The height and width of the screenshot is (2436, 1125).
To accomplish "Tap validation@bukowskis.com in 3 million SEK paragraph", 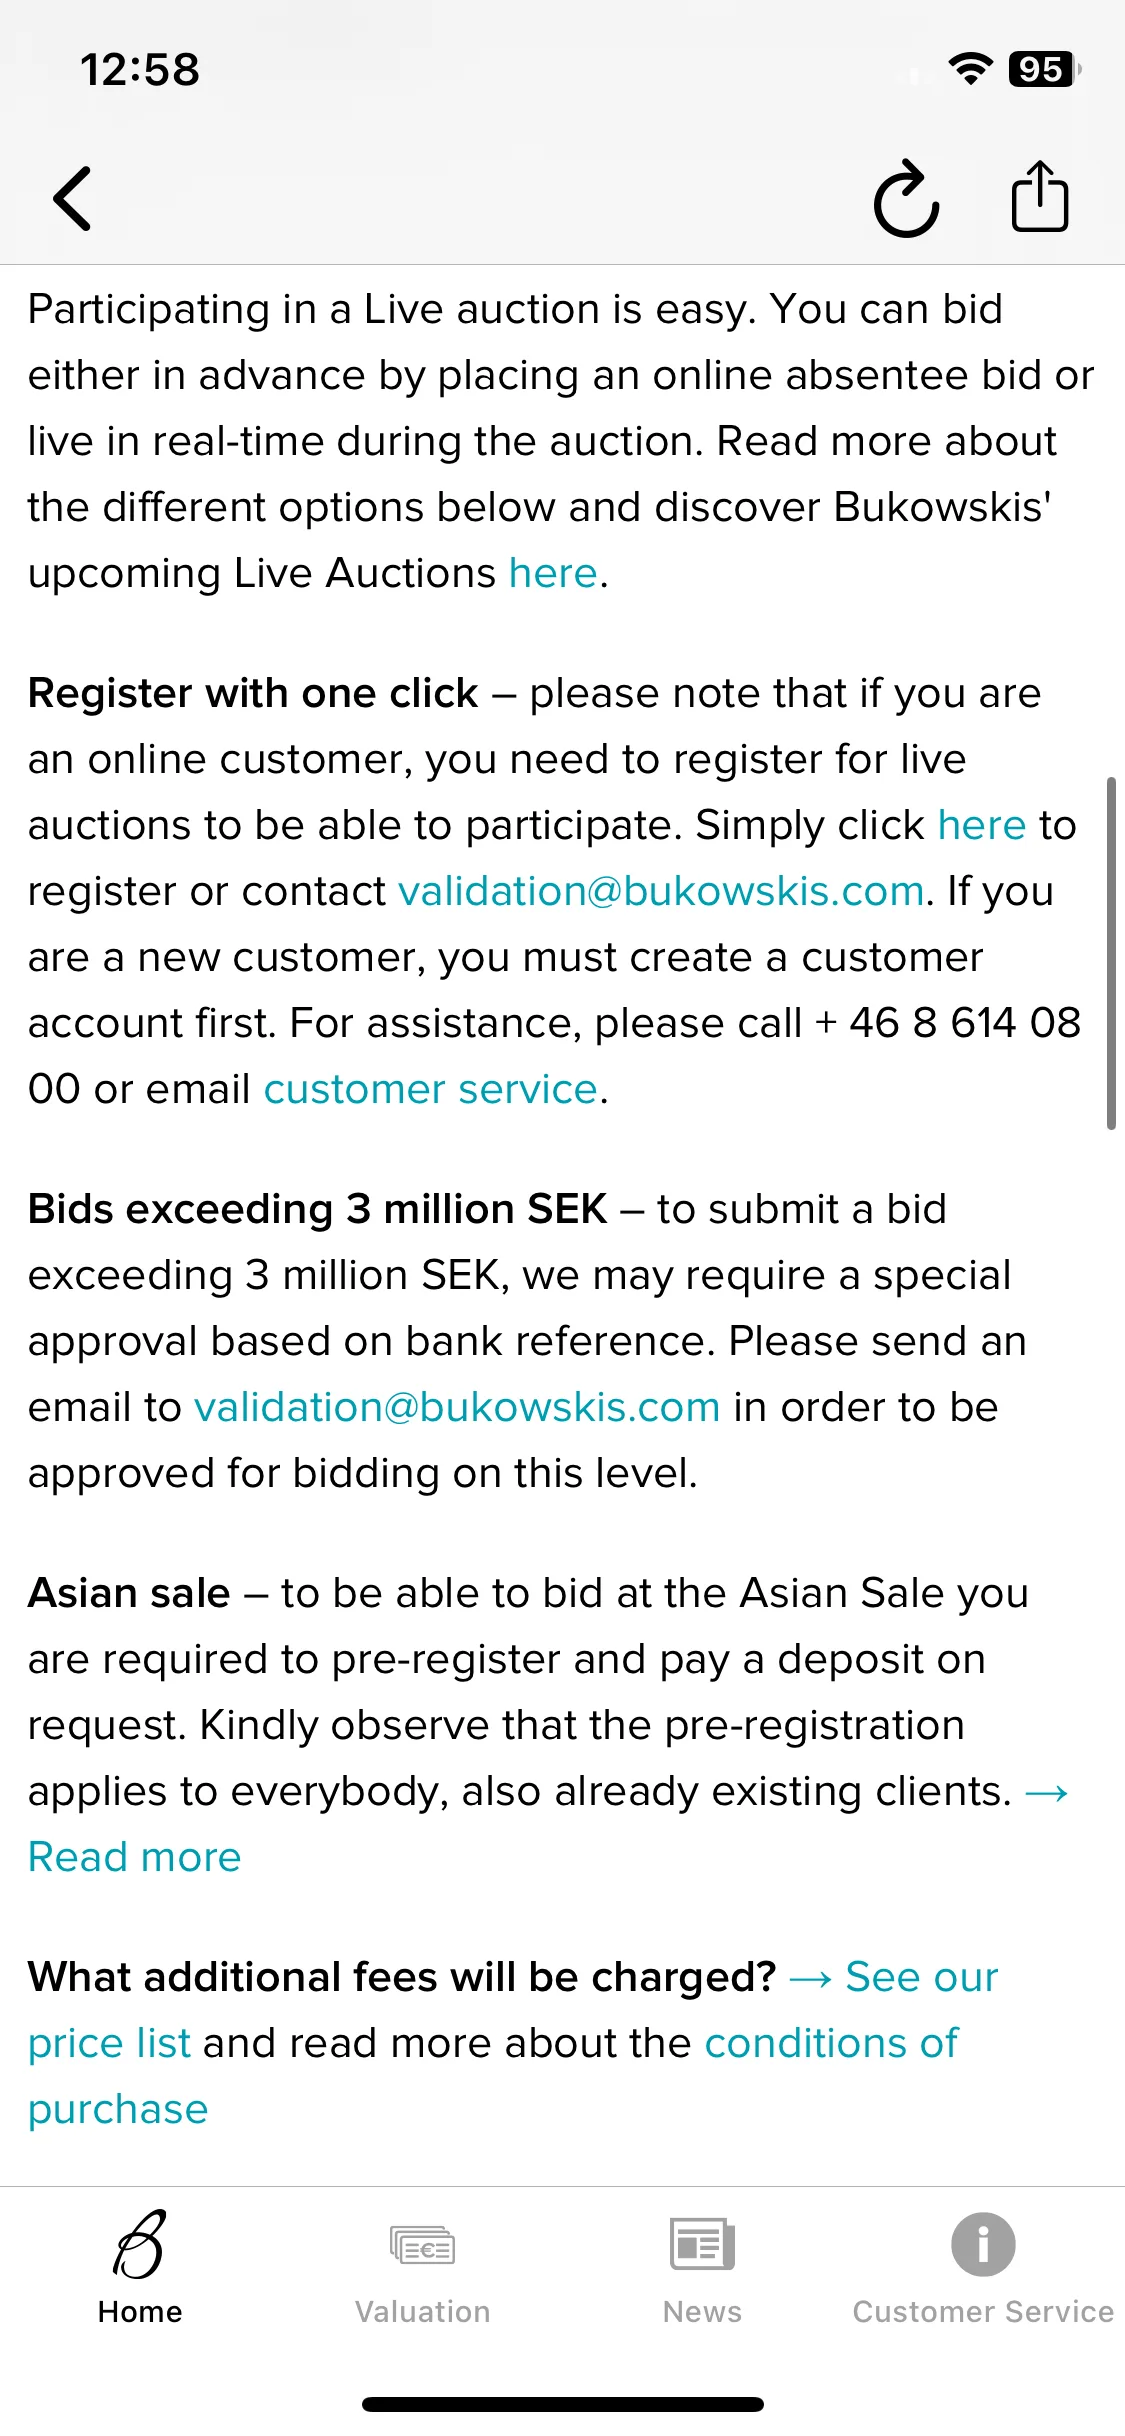I will pos(457,1408).
